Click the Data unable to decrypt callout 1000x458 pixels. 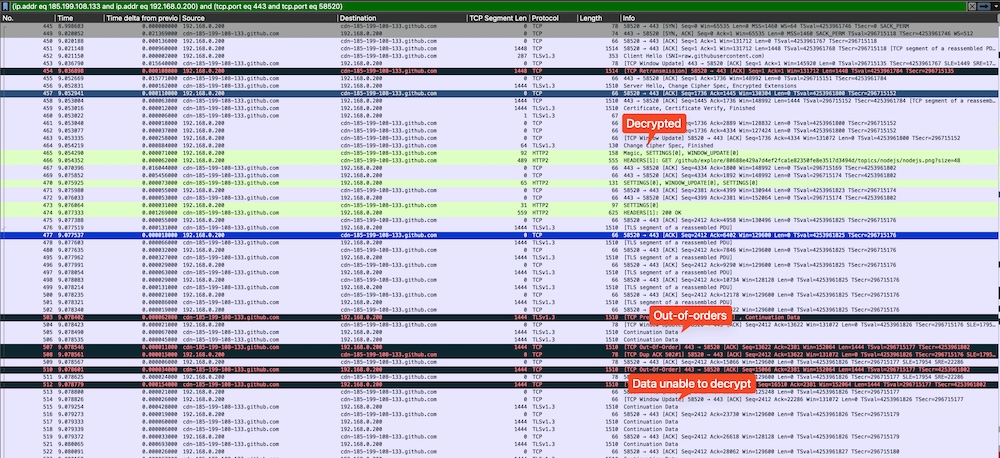tap(679, 384)
